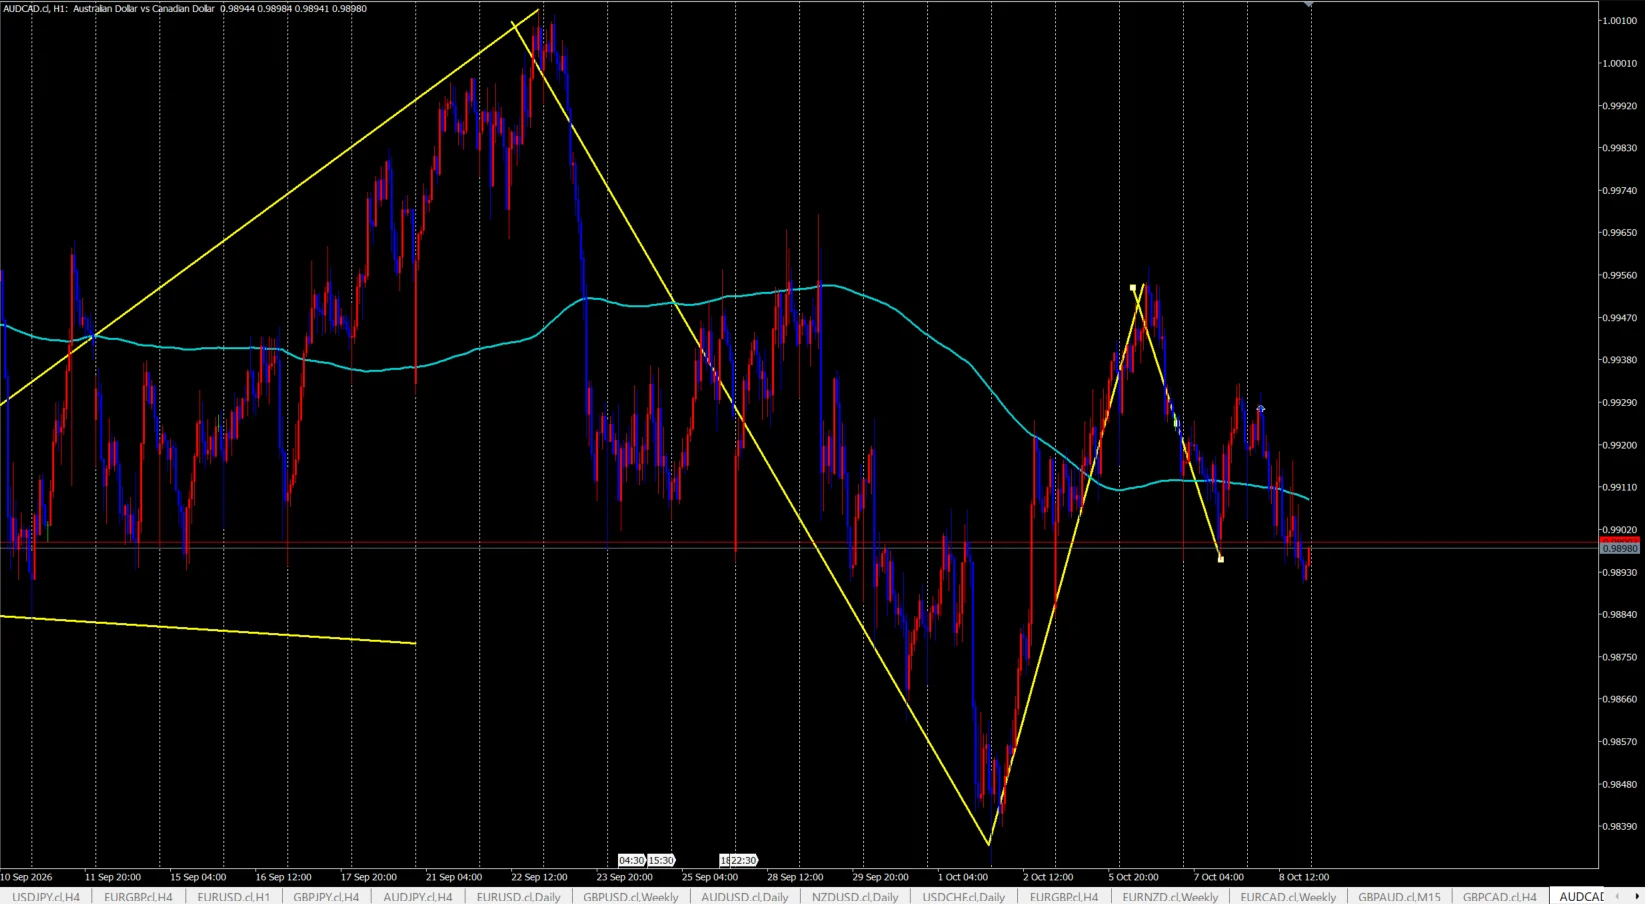Click the tab scroll right arrow
This screenshot has width=1645, height=904.
[1638, 897]
